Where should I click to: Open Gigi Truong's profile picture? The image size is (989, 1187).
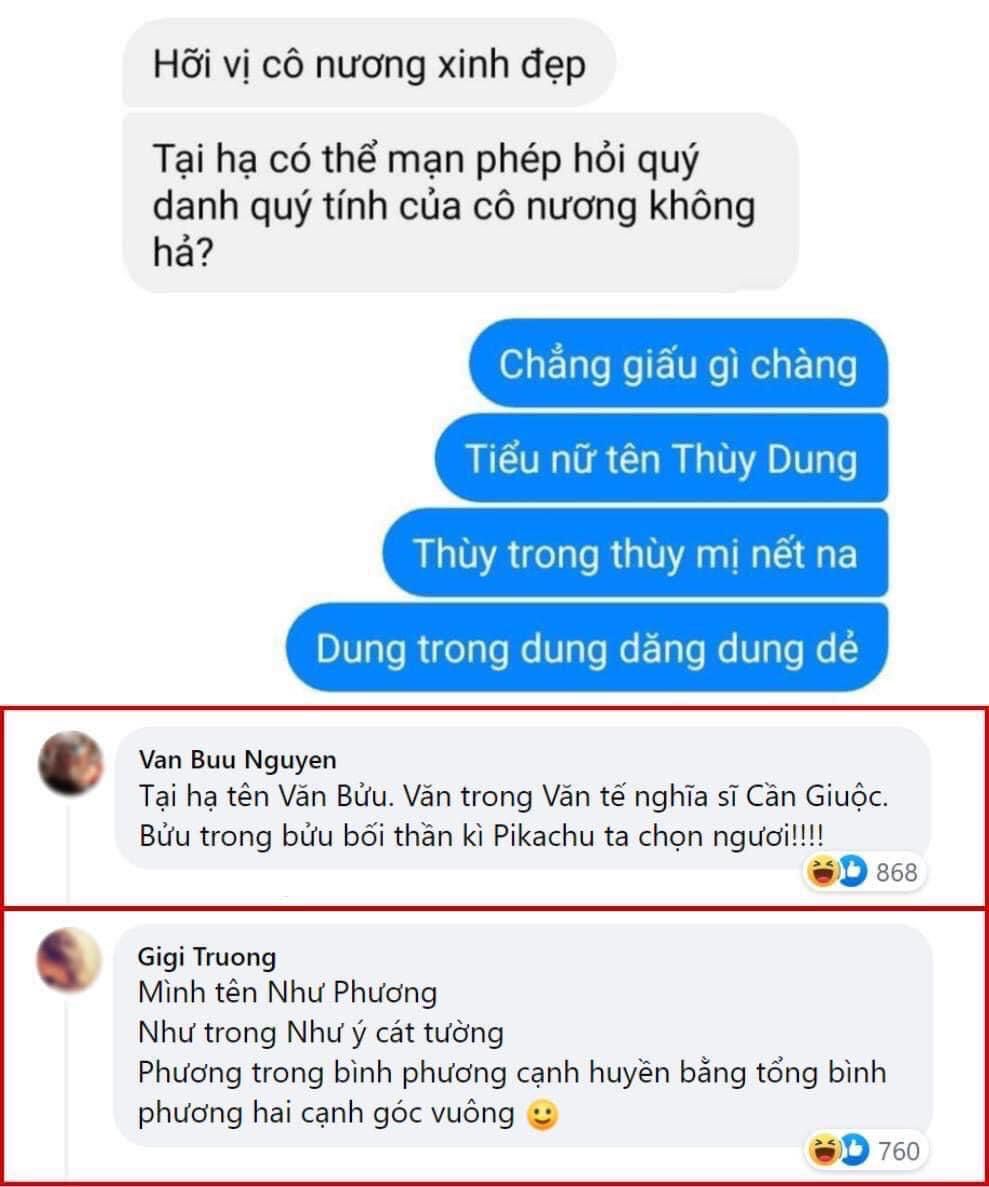click(x=69, y=959)
